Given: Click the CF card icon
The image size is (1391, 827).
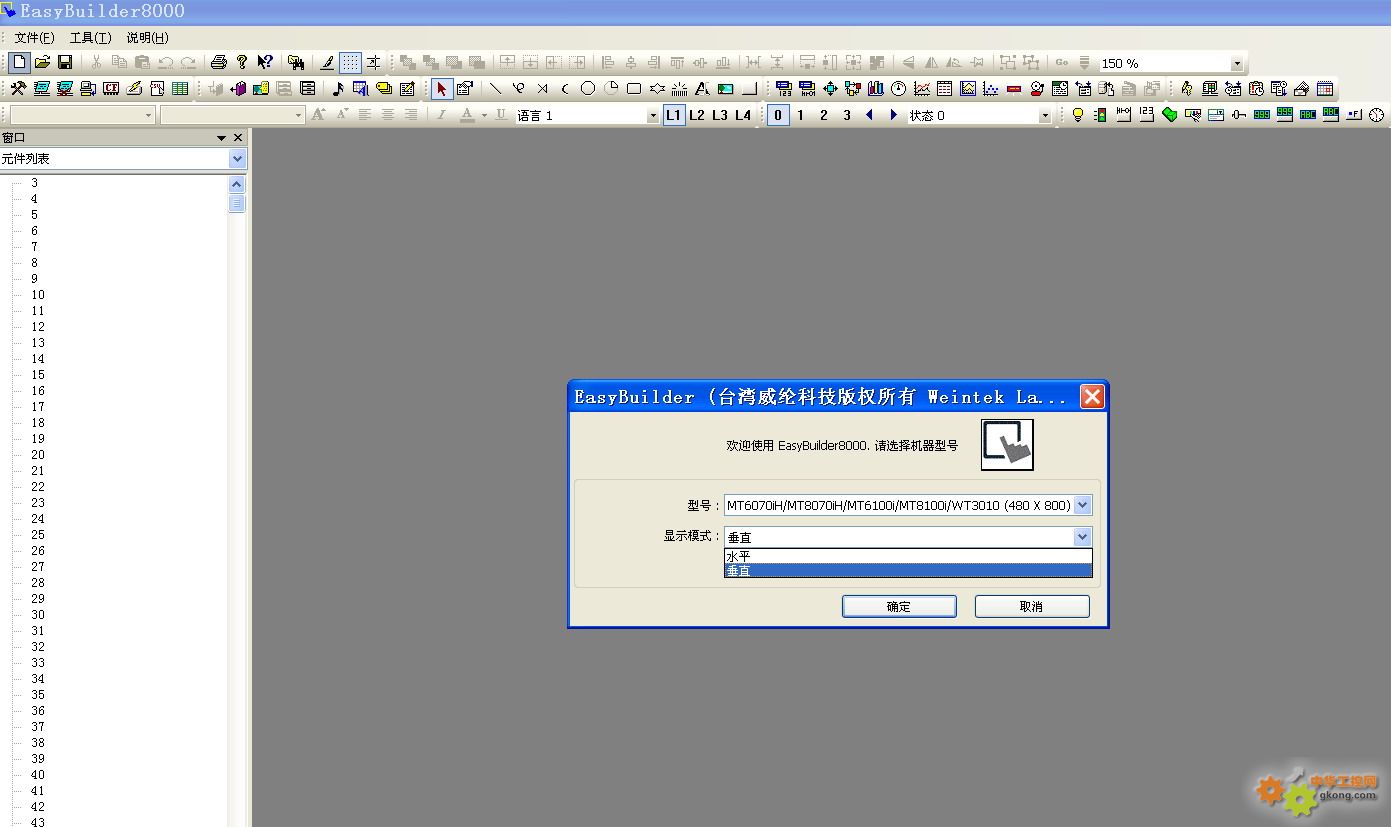Looking at the screenshot, I should click(x=111, y=89).
